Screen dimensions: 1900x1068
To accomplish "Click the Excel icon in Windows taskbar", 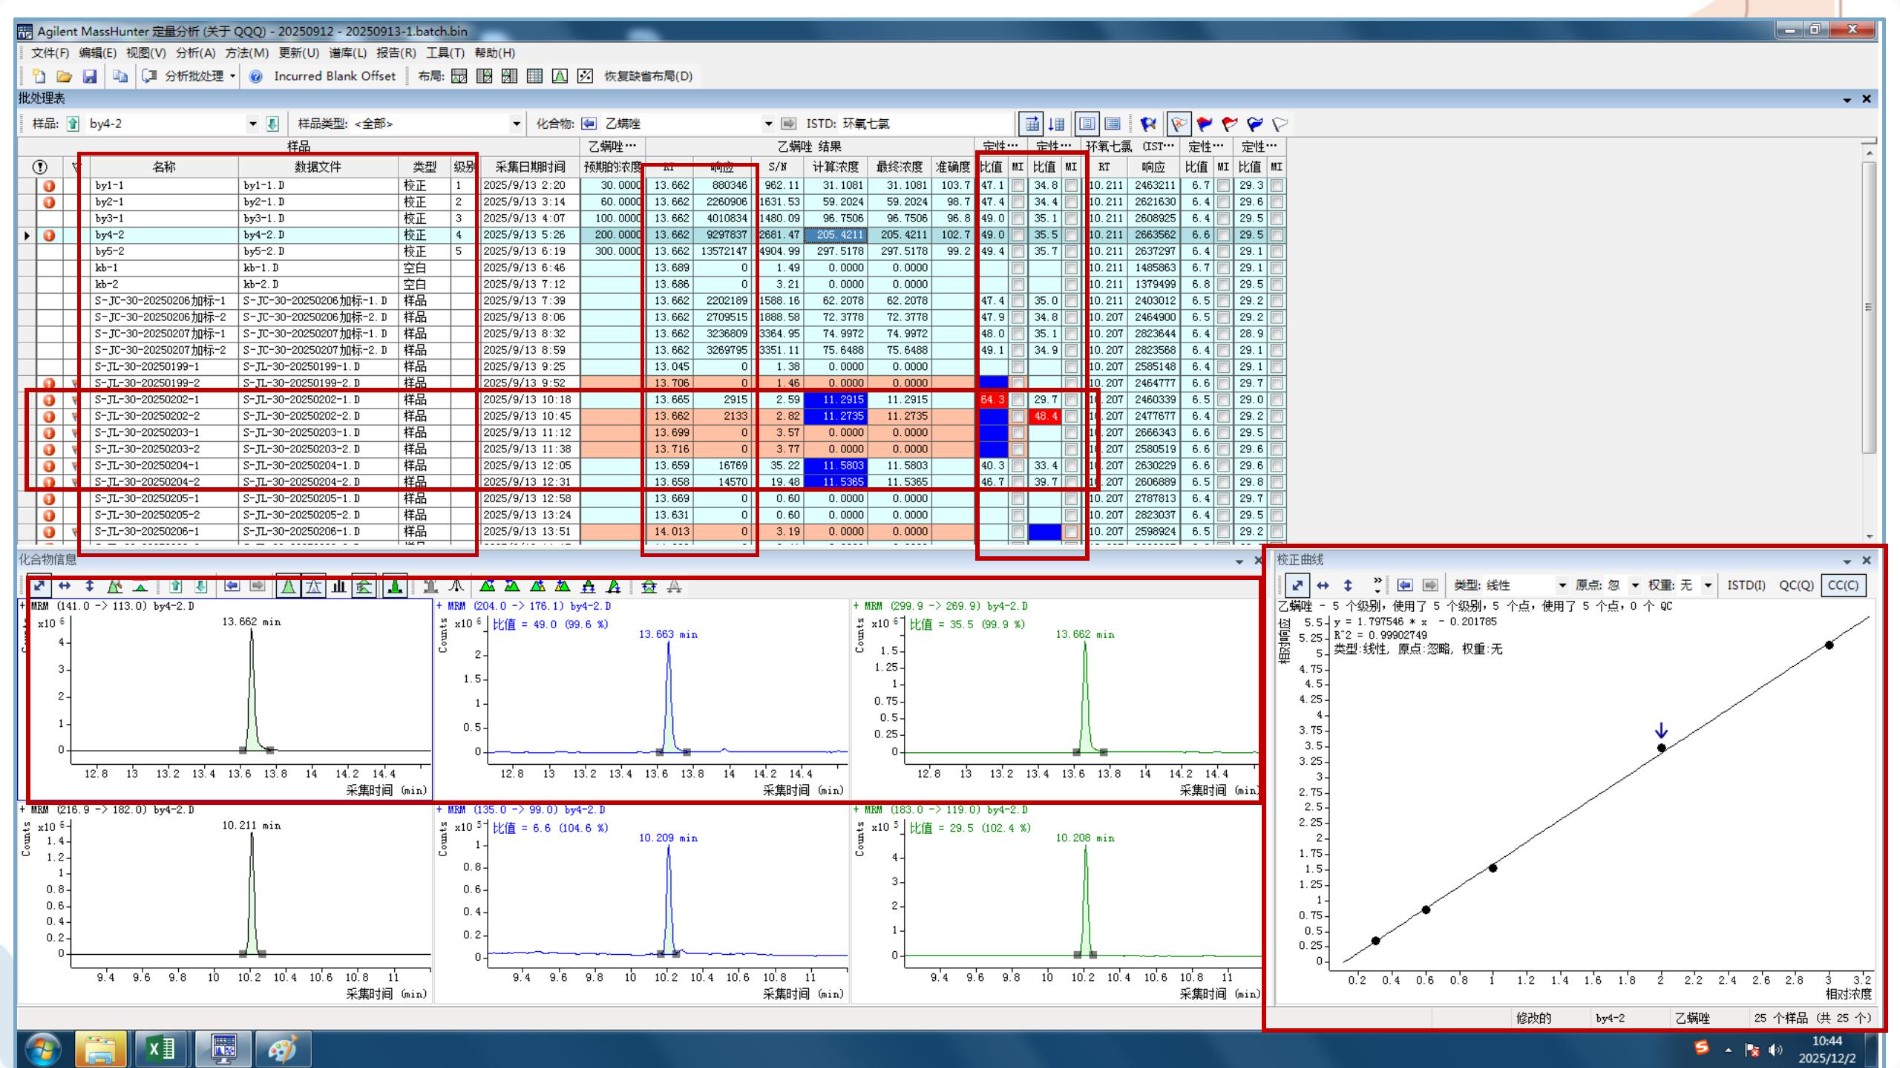I will [x=160, y=1048].
